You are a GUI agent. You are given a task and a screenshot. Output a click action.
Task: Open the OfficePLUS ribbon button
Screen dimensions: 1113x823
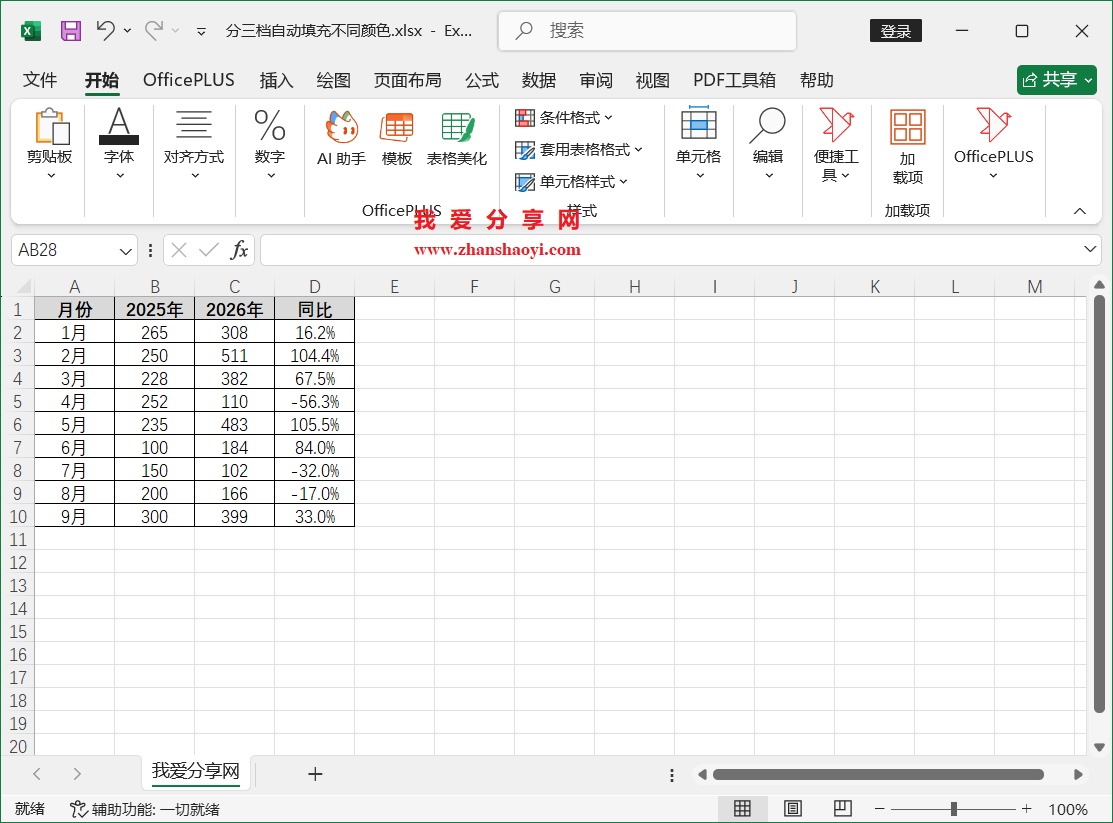(994, 145)
